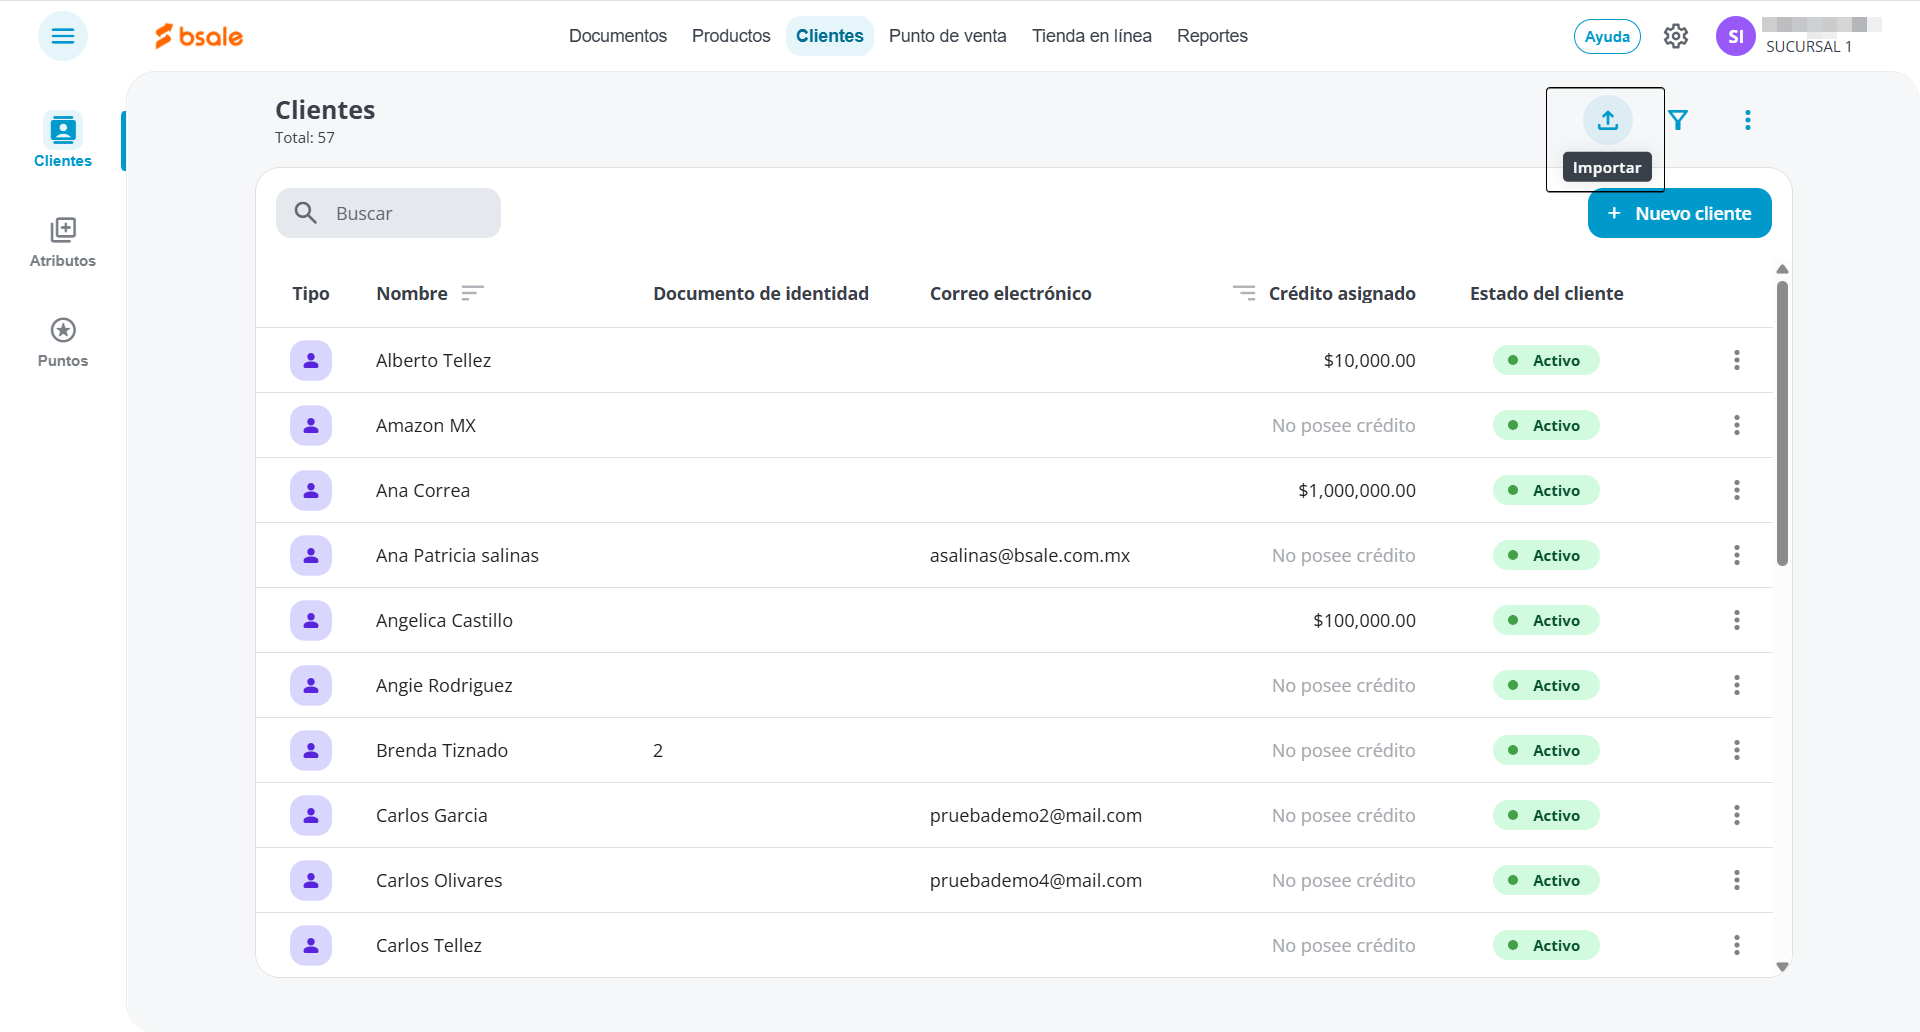
Task: Click the Estado del cliente column header
Action: click(1547, 293)
